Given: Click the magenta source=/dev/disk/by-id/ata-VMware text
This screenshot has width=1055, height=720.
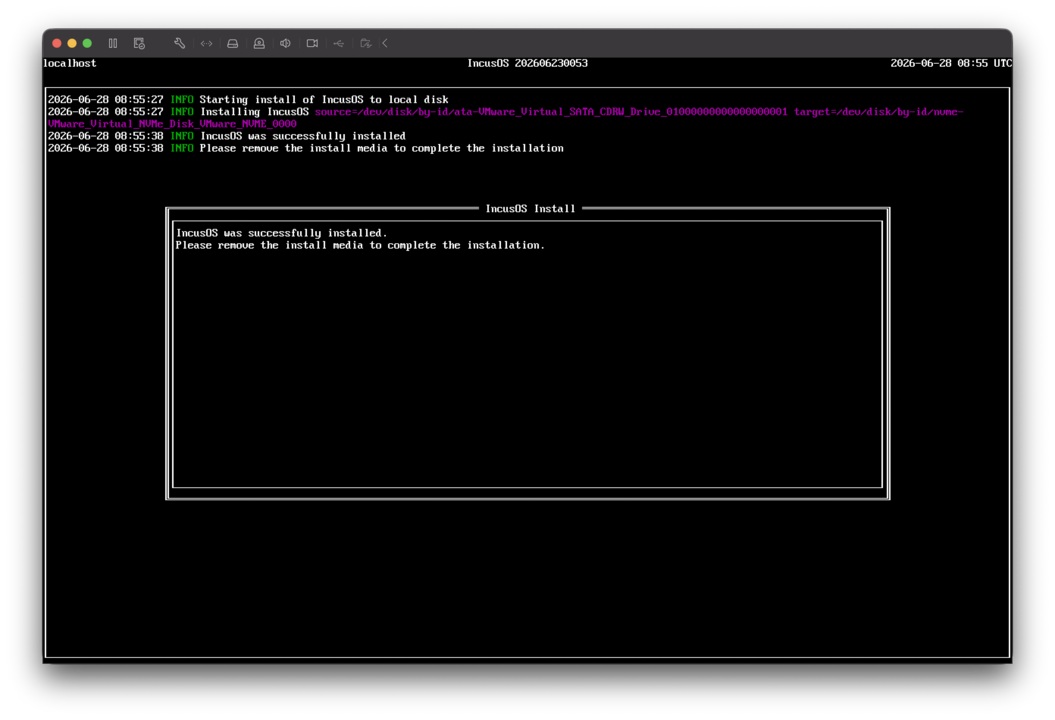Looking at the screenshot, I should (551, 112).
